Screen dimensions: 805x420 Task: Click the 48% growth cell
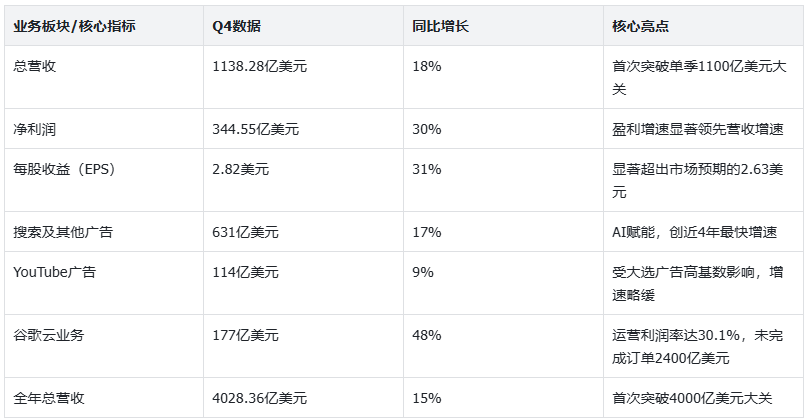pos(427,335)
